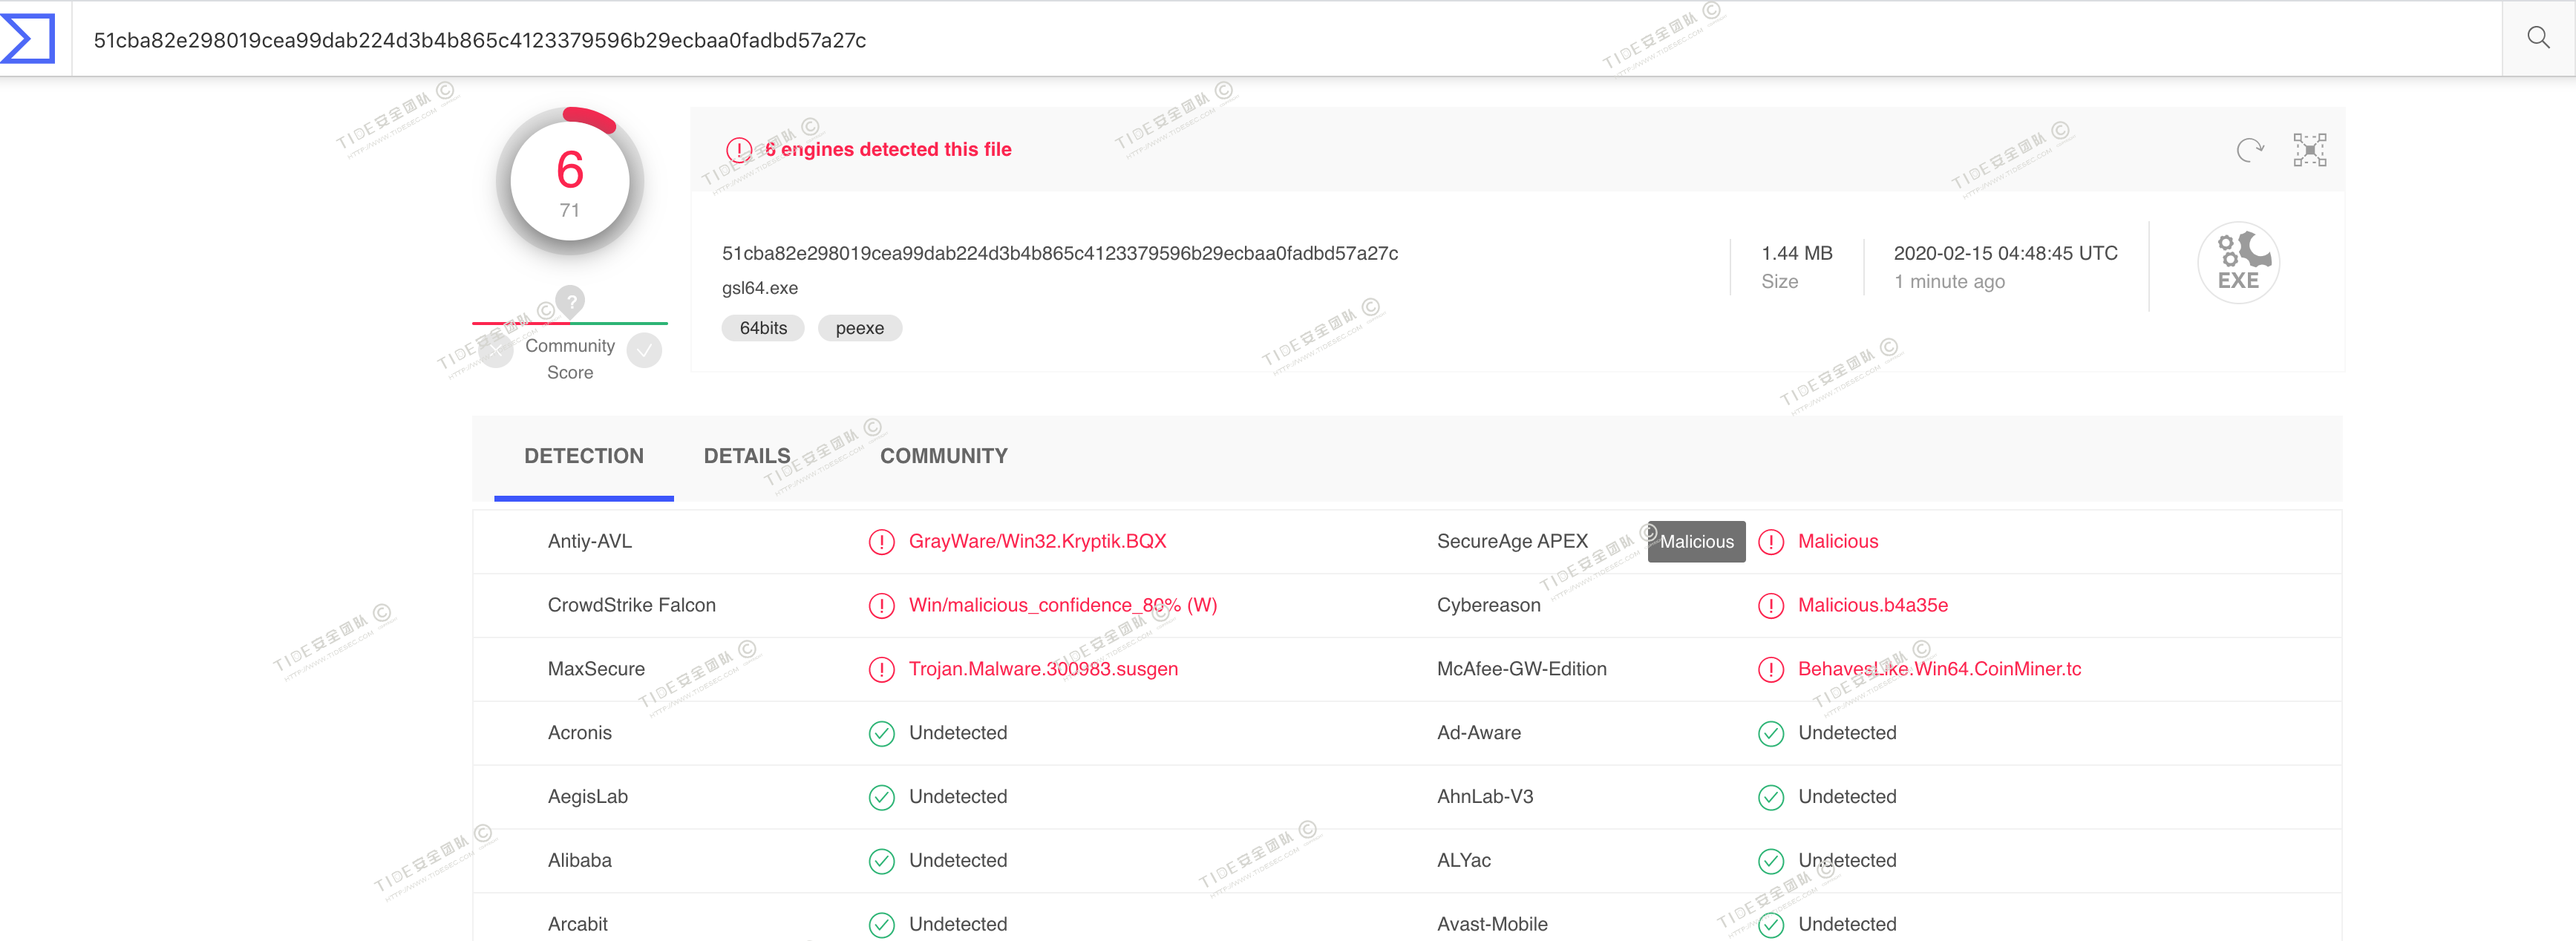
Task: Click the BehavesLike.Win64.CoinMiner.tc result
Action: pyautogui.click(x=1939, y=669)
